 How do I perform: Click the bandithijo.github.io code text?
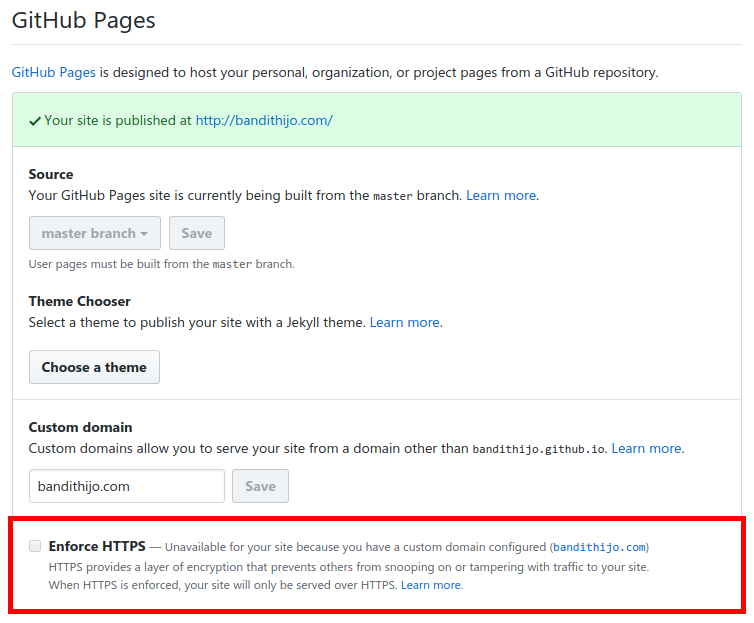[539, 449]
